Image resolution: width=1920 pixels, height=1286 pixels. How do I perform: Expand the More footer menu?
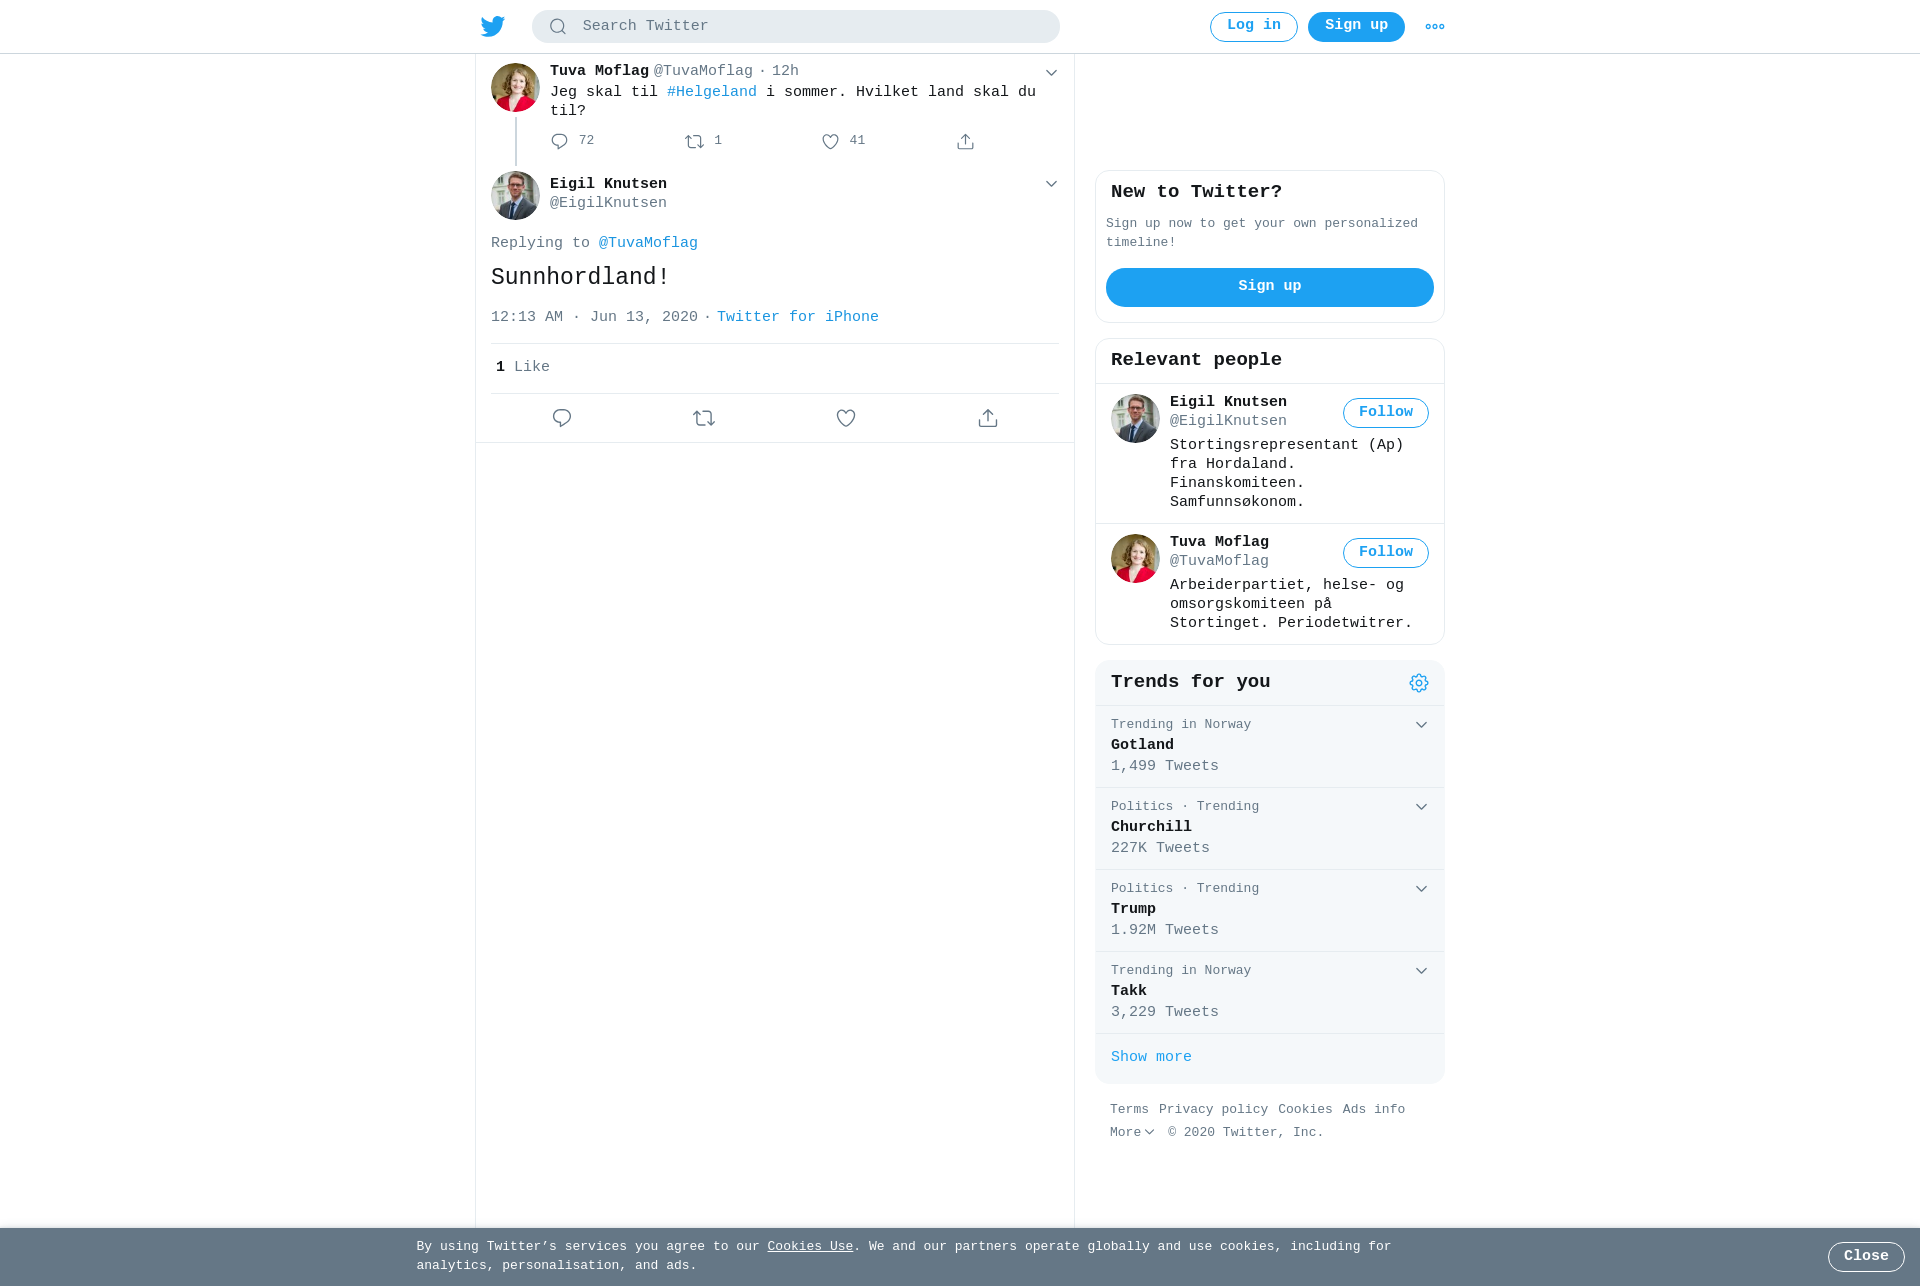(1132, 1133)
